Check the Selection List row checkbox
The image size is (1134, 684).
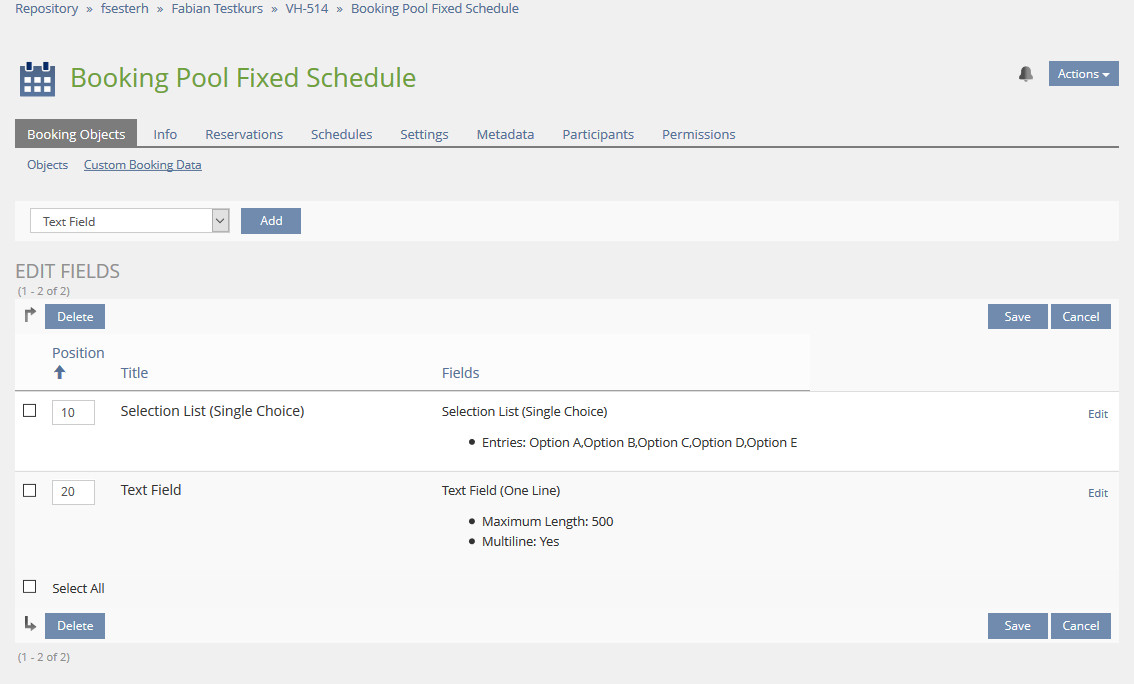(29, 410)
